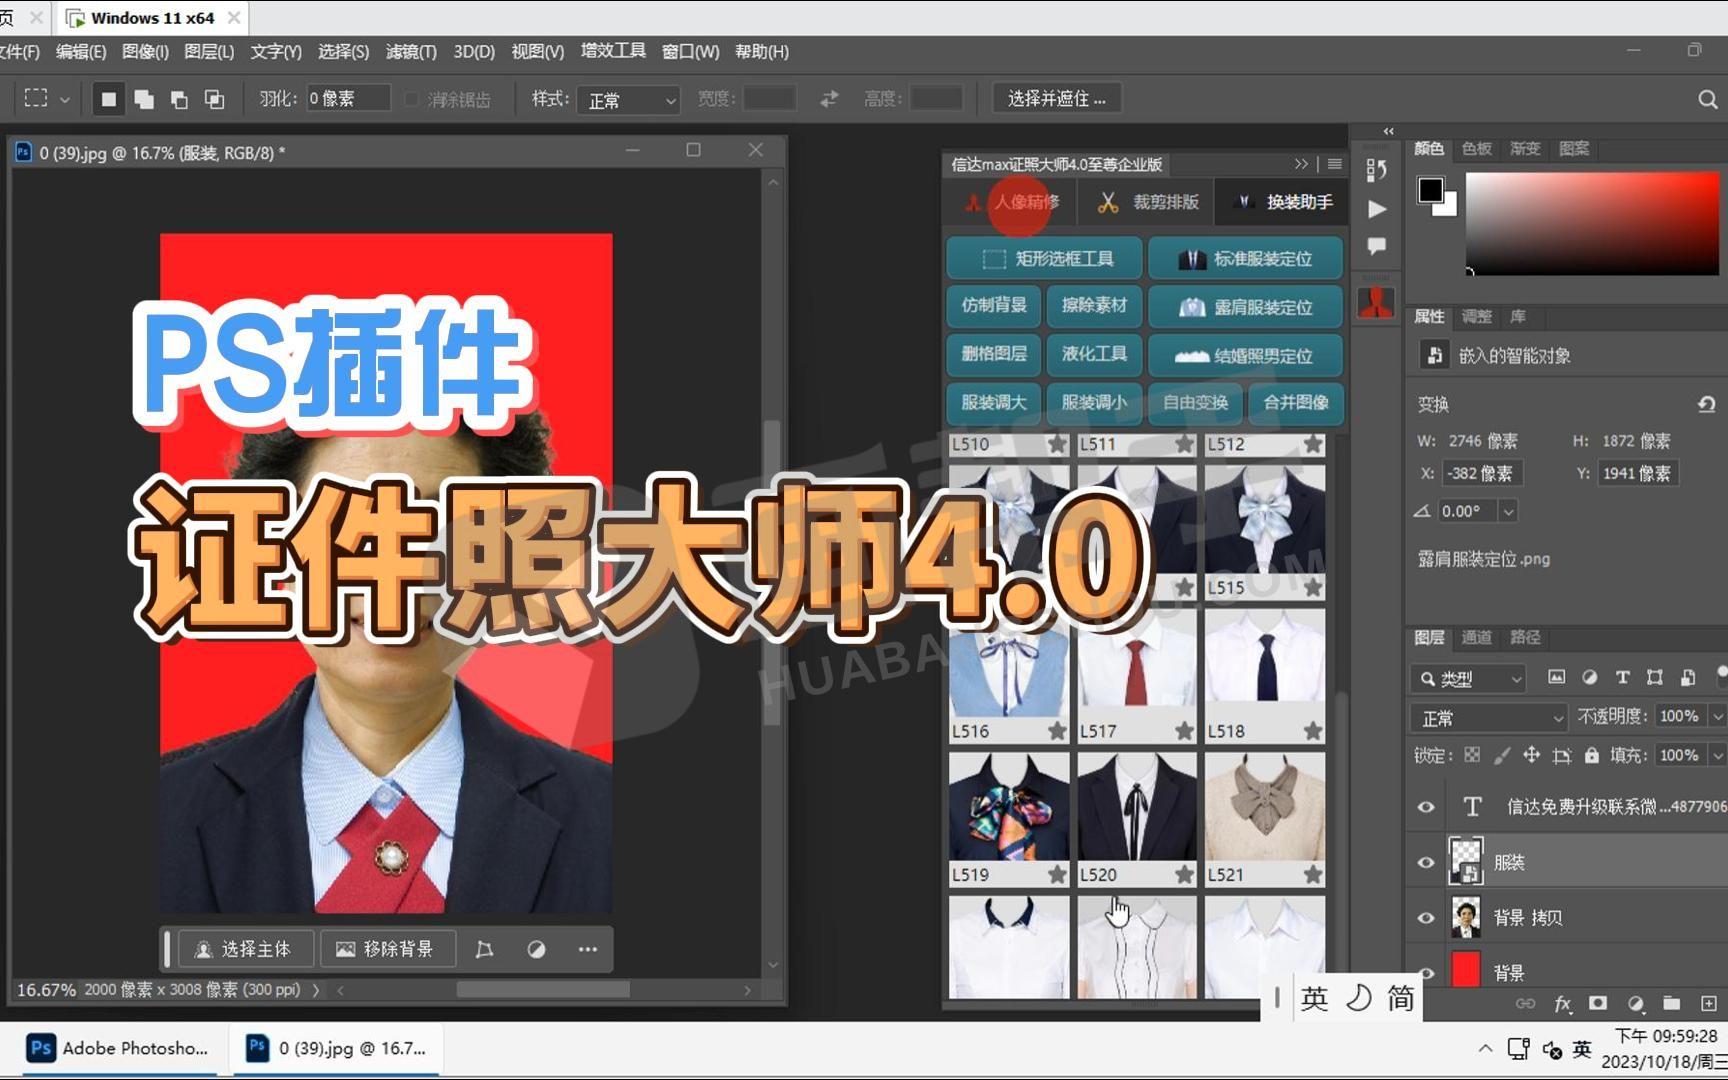
Task: Open the search icon in options bar
Action: tap(1707, 99)
